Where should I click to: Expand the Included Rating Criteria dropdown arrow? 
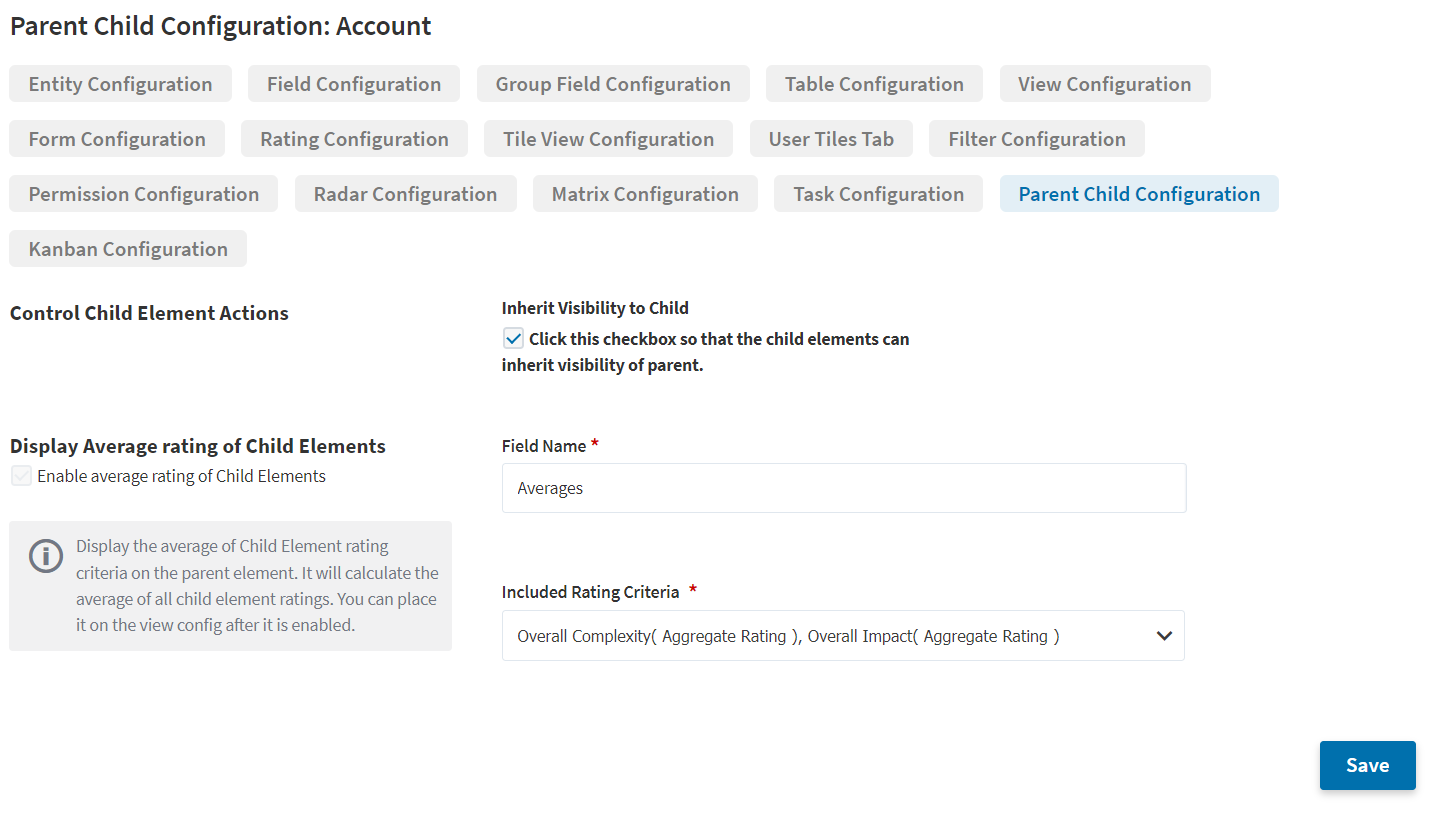[1163, 636]
